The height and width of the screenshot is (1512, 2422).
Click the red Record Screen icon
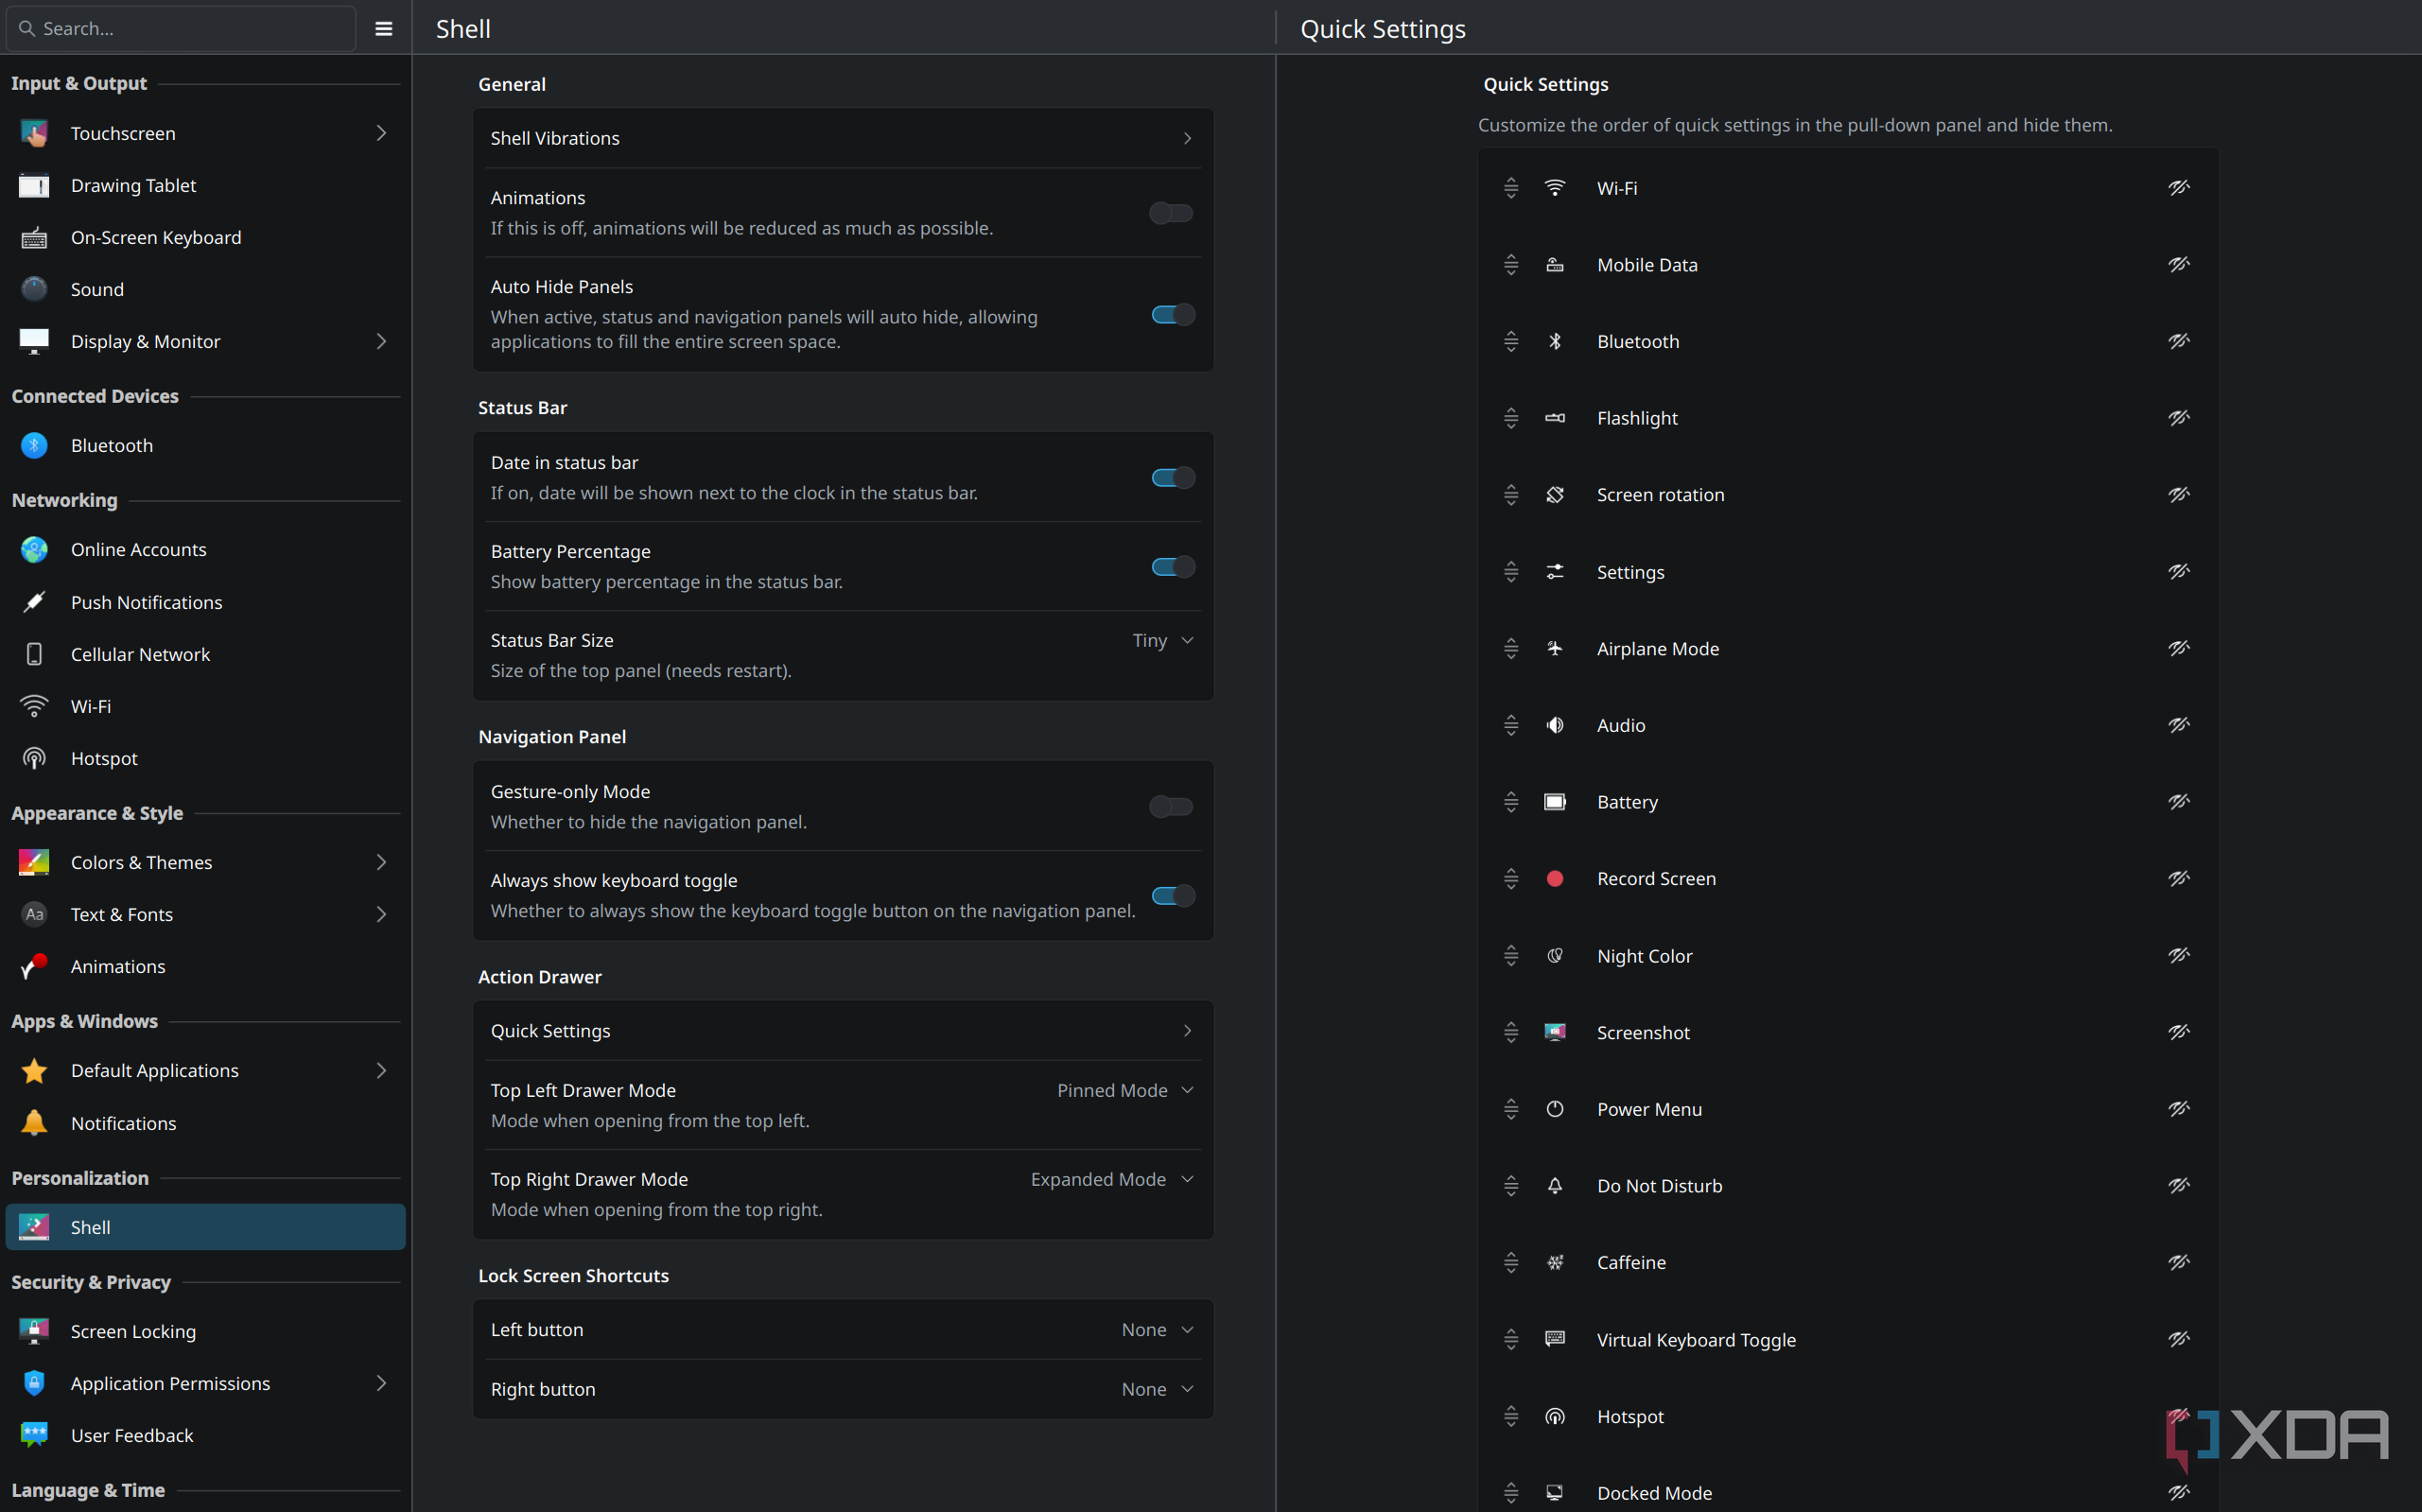(x=1555, y=878)
